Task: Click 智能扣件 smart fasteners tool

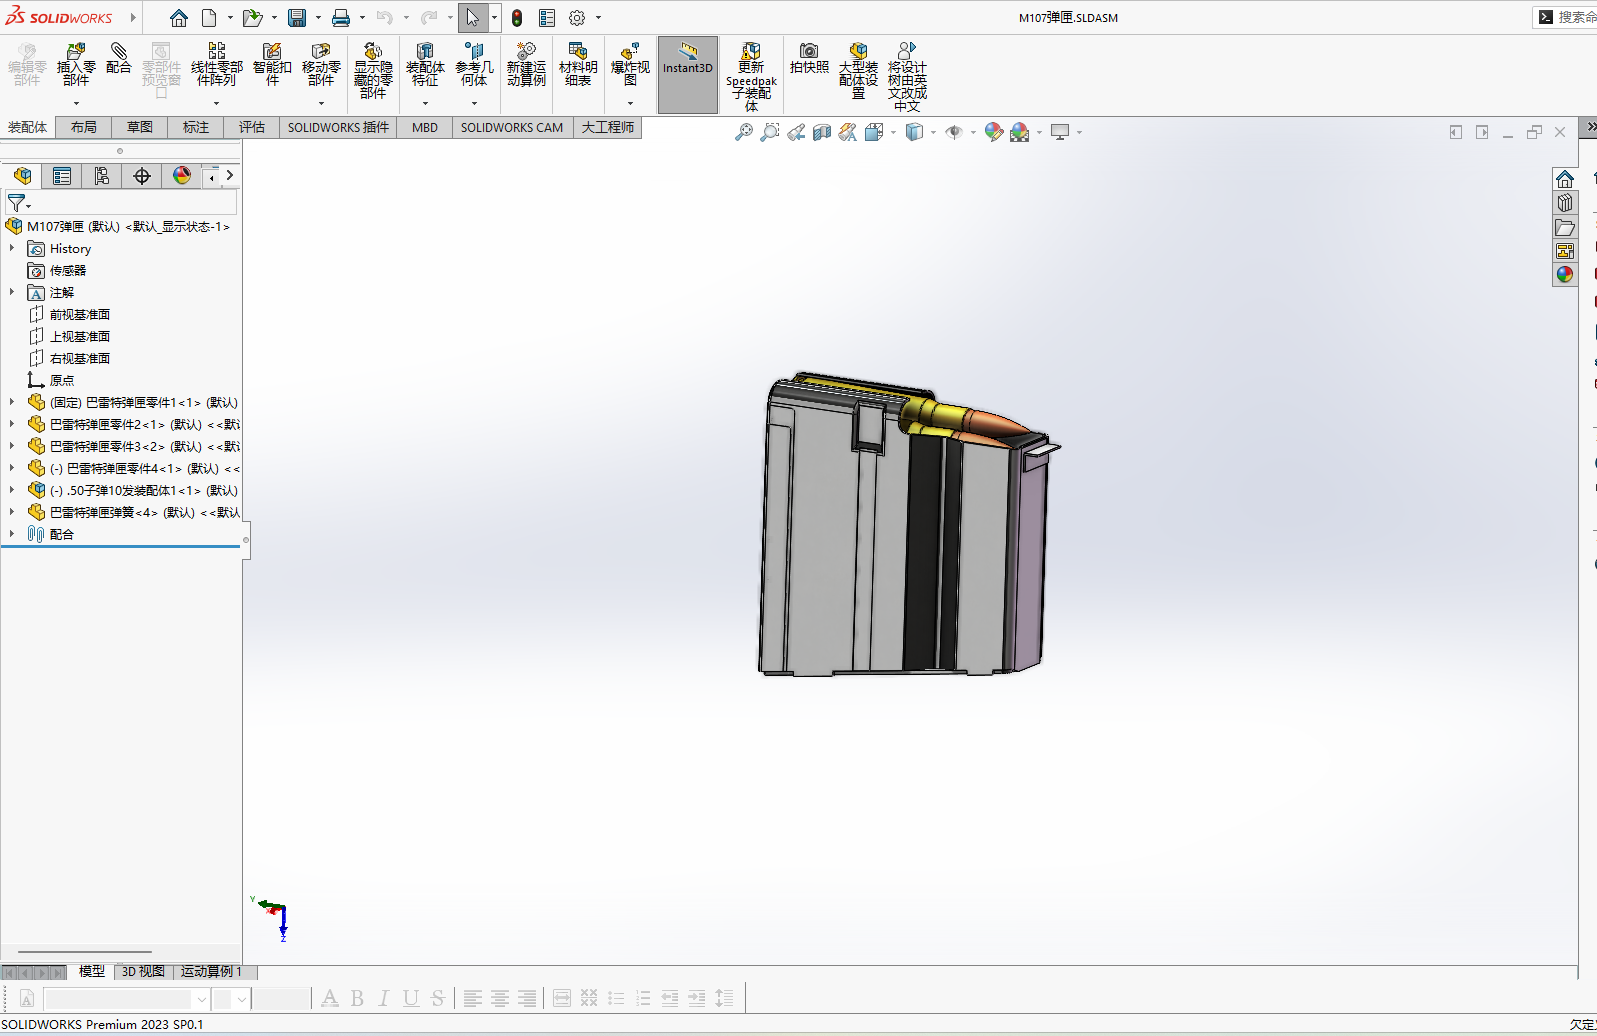Action: (272, 65)
